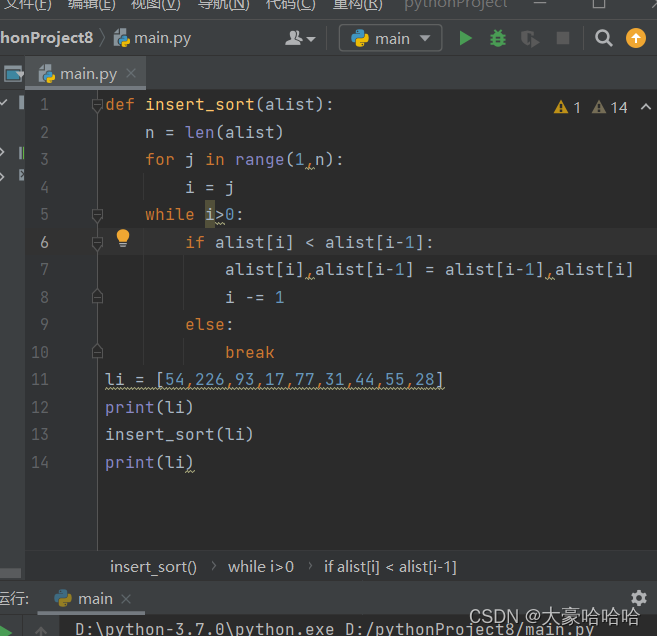Collapse the insert_sort function fold marker
The width and height of the screenshot is (657, 636).
97,105
